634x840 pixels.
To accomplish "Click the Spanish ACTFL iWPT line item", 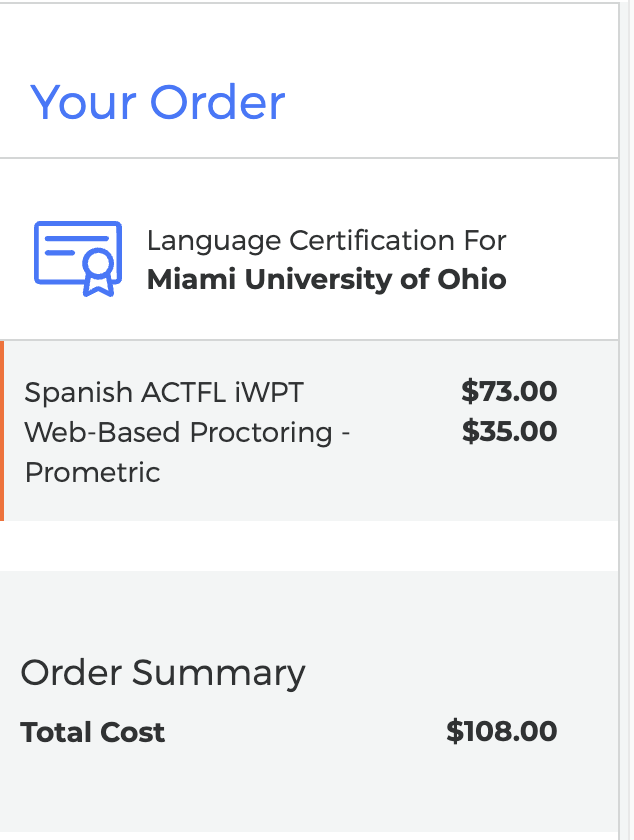I will coord(164,392).
